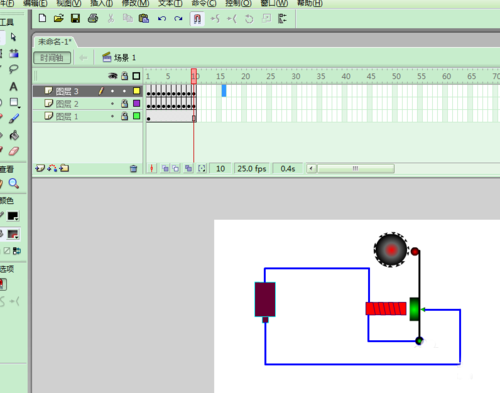This screenshot has height=393, width=500.
Task: Select the 图层 1 layer row
Action: pos(88,116)
